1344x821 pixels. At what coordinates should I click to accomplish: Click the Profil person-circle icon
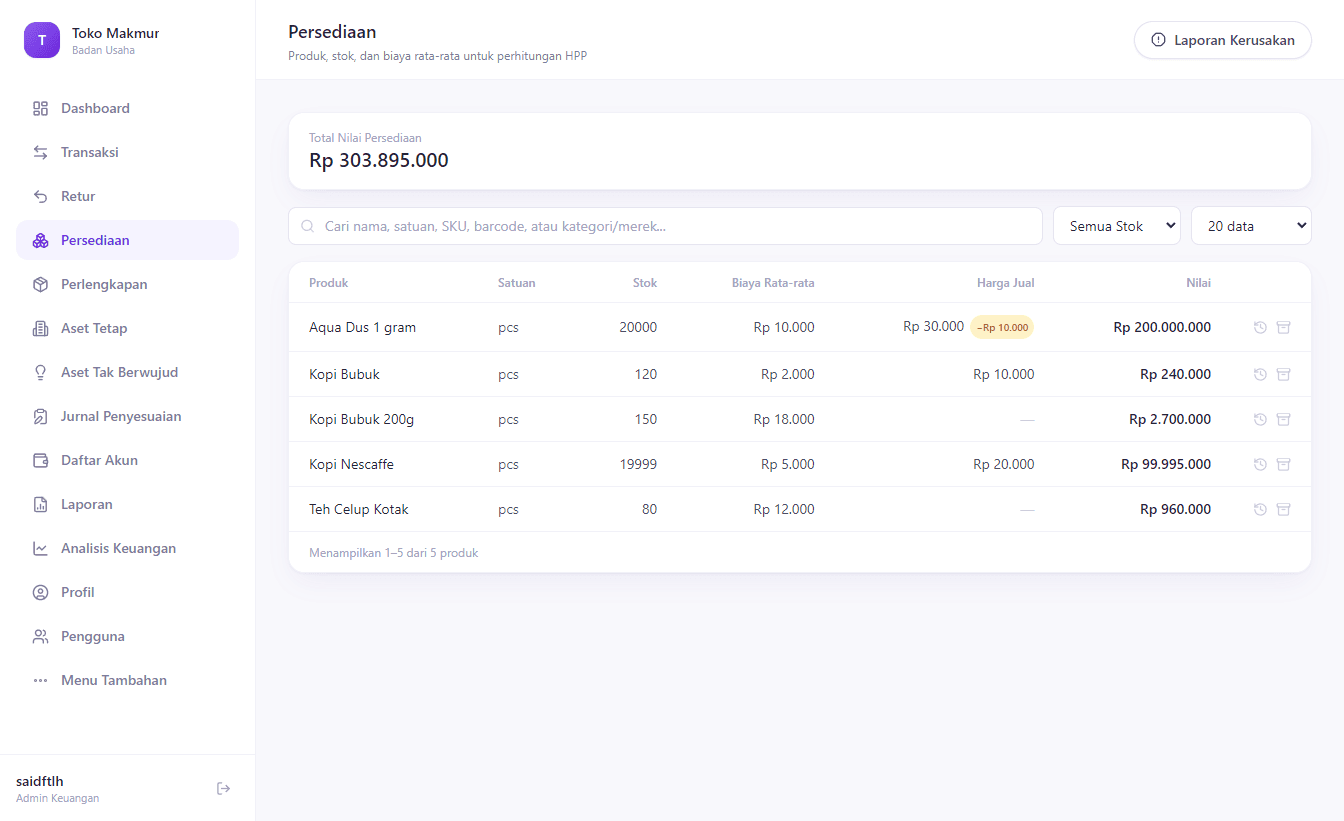click(40, 592)
